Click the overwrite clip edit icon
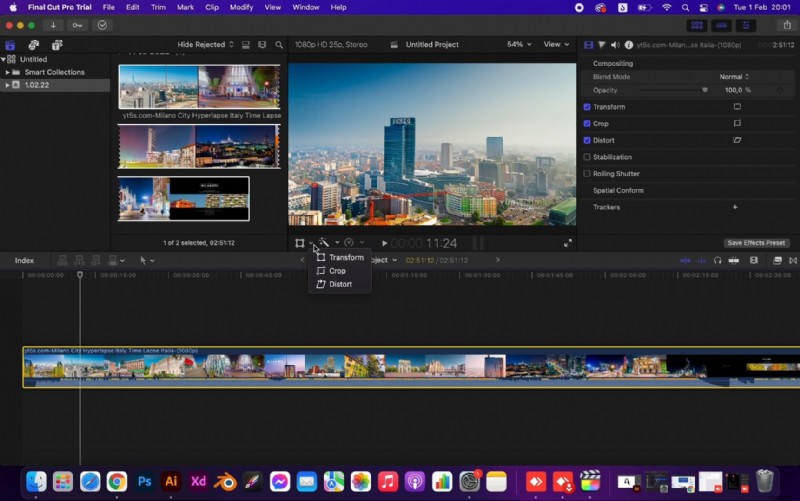Screen dimensions: 800x501 113,261
